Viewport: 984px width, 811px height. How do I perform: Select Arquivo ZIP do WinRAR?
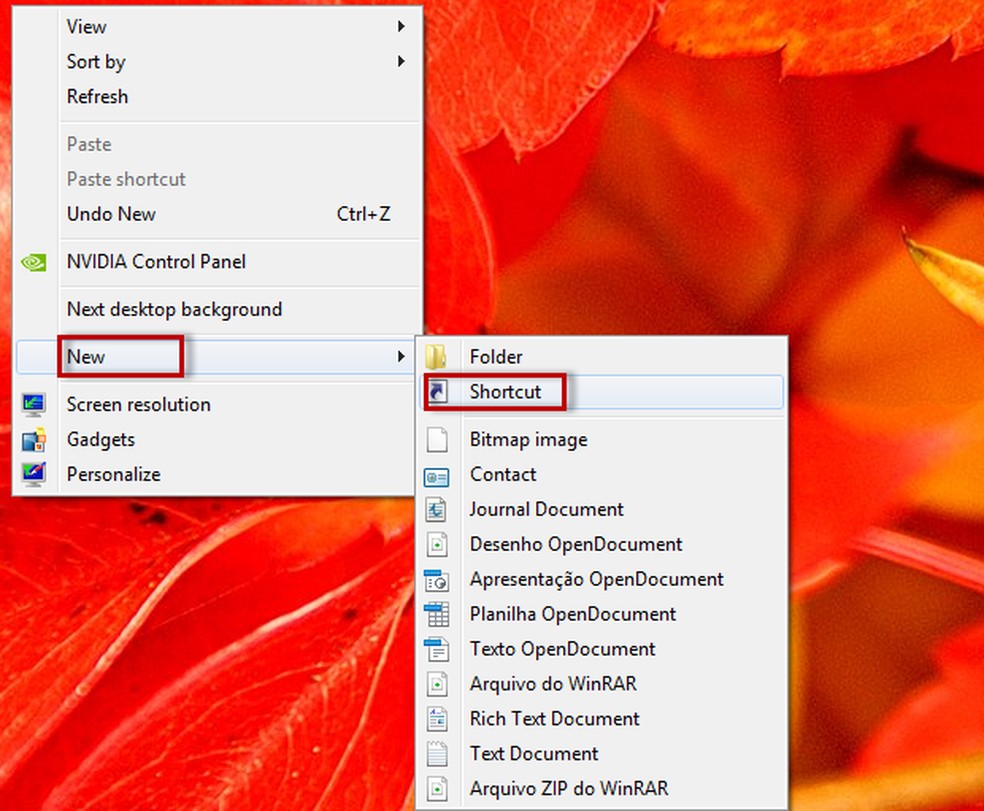coord(601,788)
